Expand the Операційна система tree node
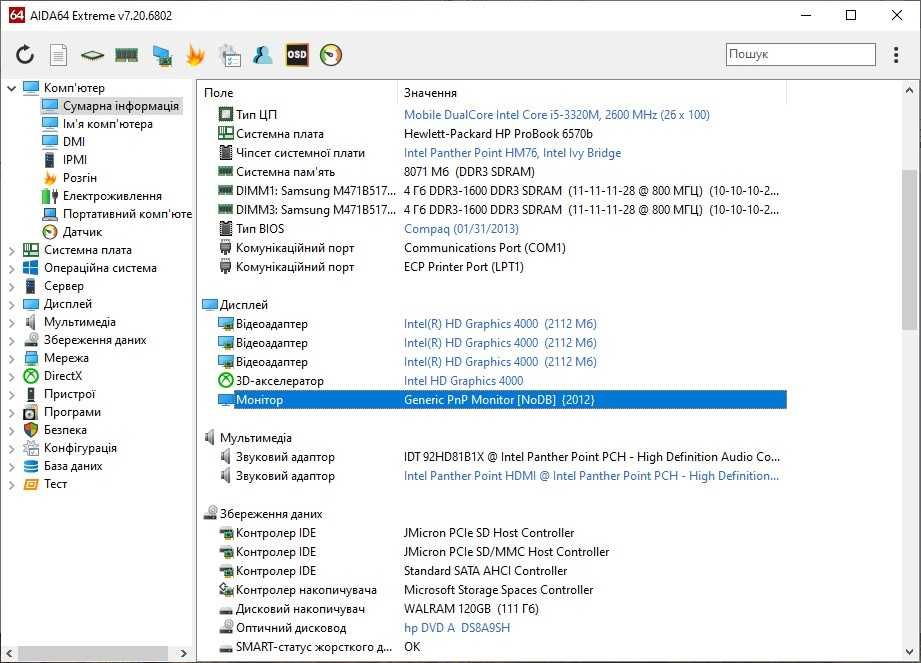 tap(11, 269)
